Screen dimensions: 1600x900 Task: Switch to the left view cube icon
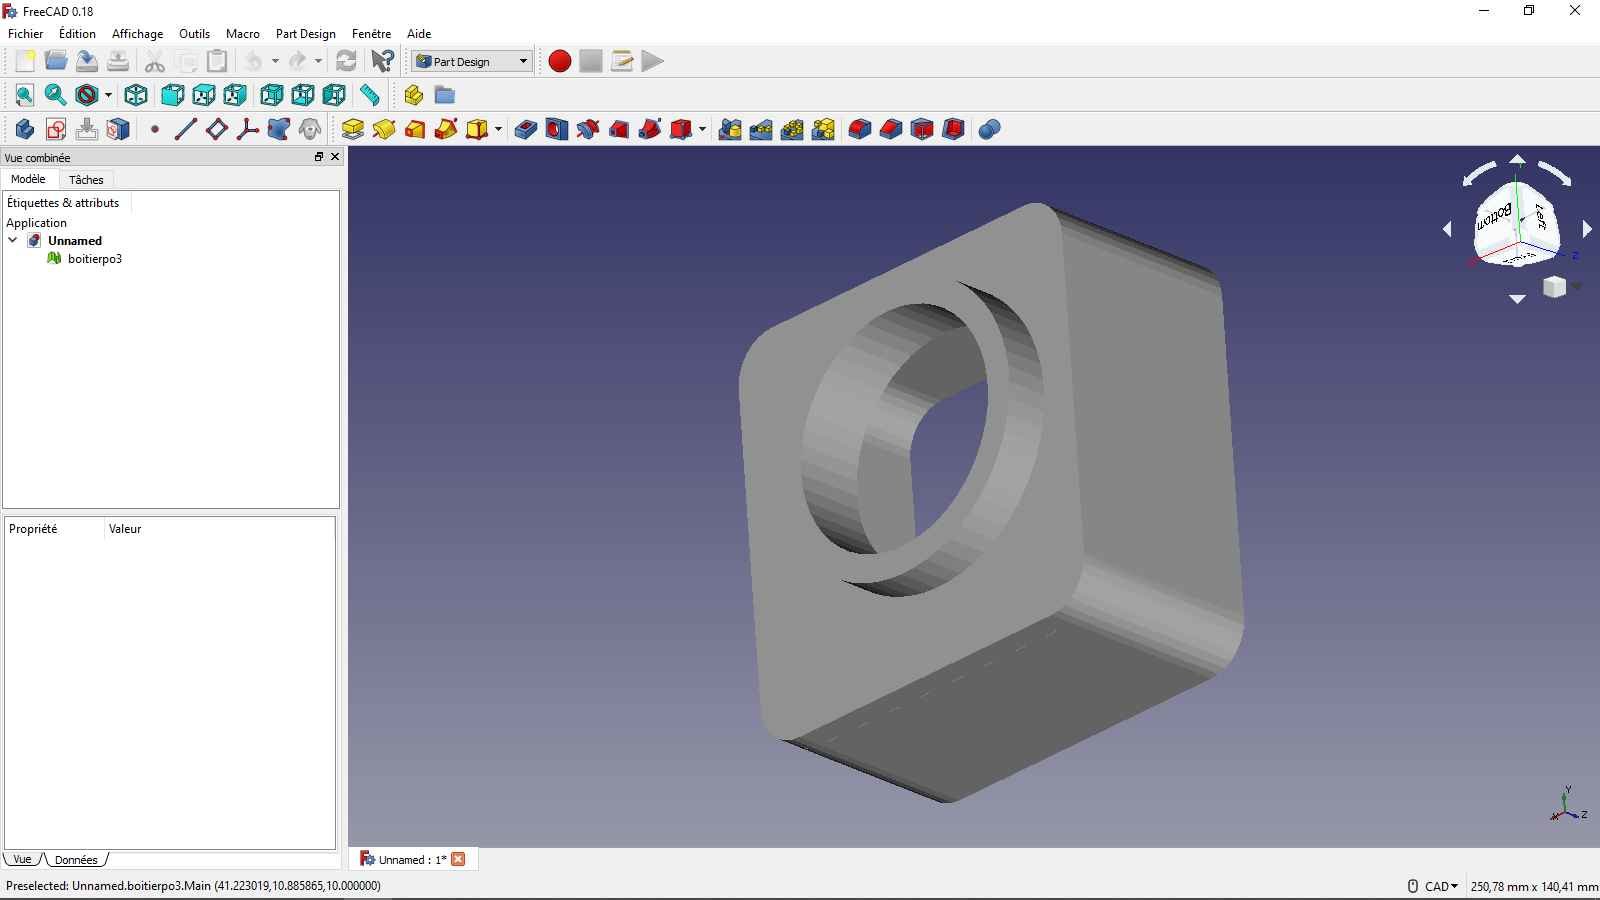[333, 95]
